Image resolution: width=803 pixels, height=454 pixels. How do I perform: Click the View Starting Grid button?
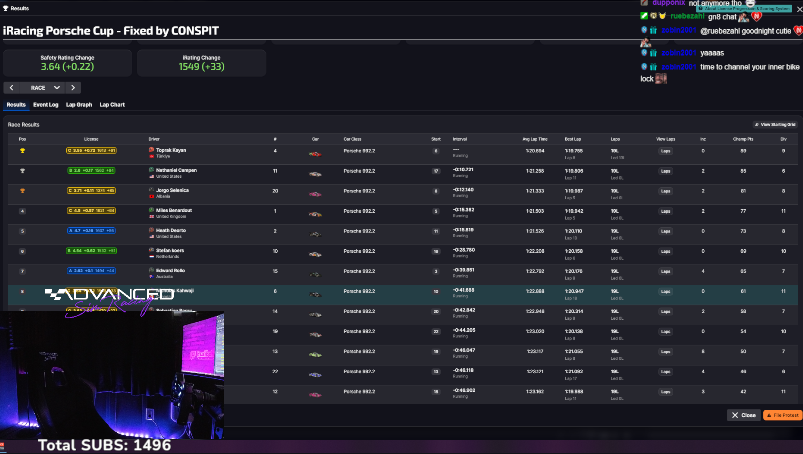(775, 124)
